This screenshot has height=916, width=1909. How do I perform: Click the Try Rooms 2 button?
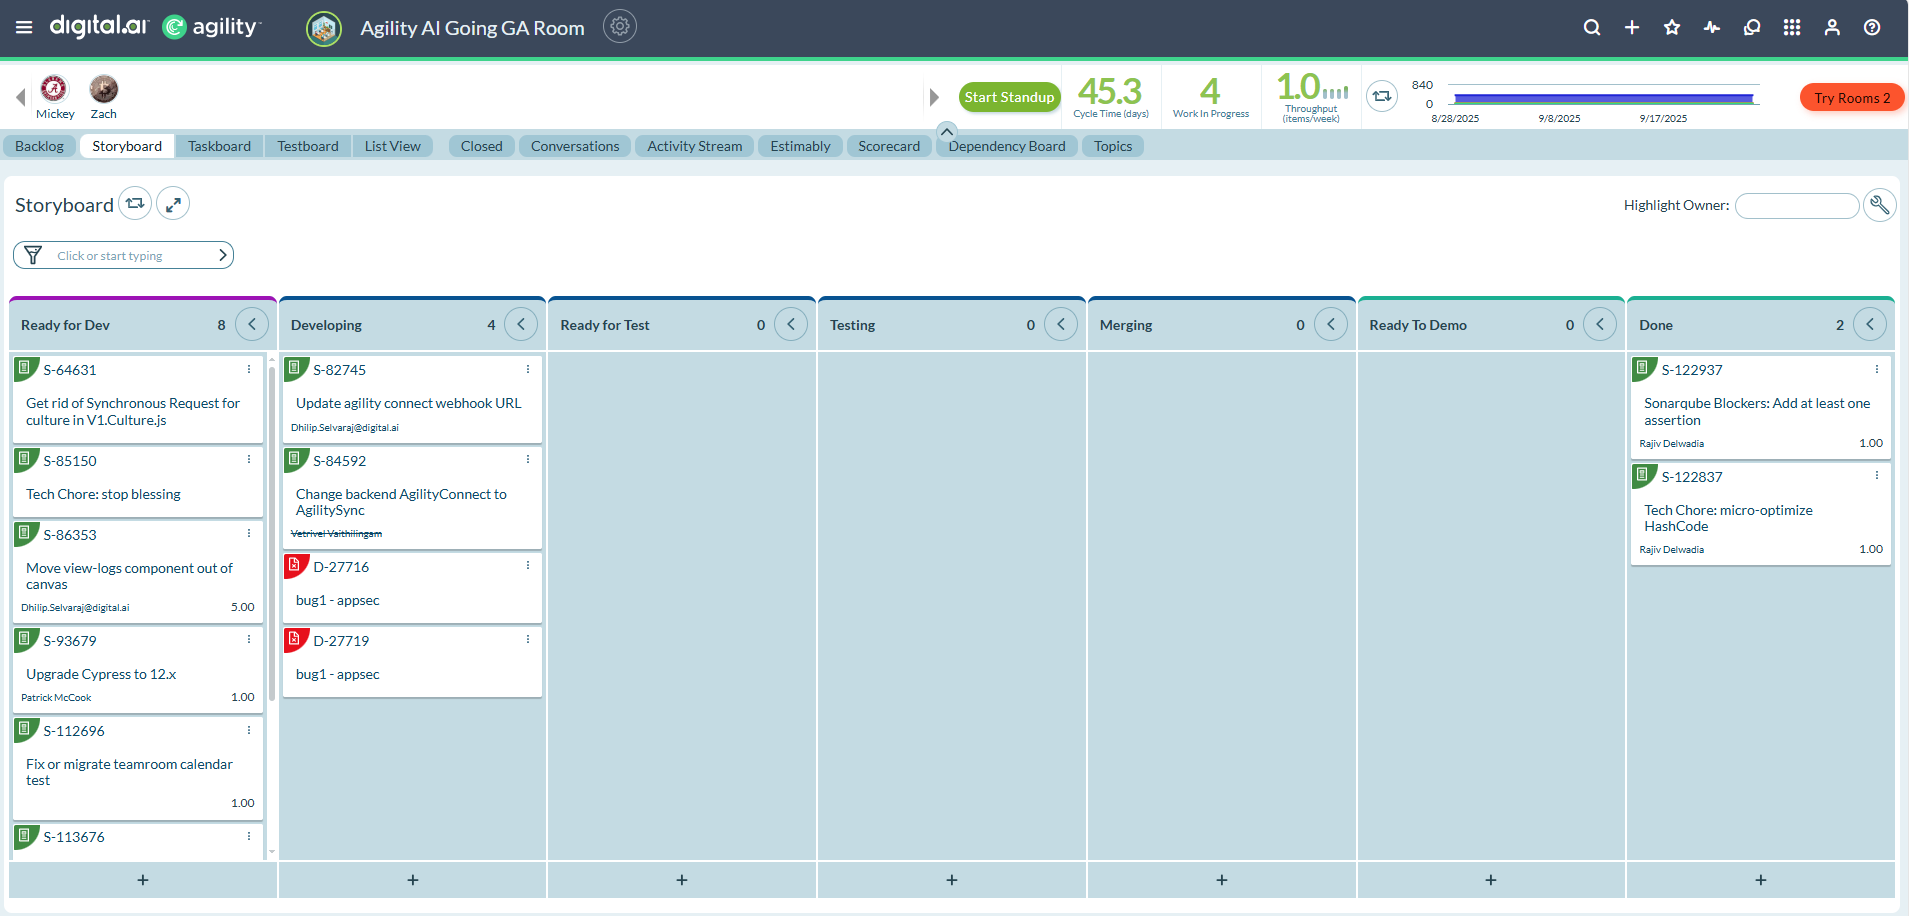click(x=1851, y=98)
